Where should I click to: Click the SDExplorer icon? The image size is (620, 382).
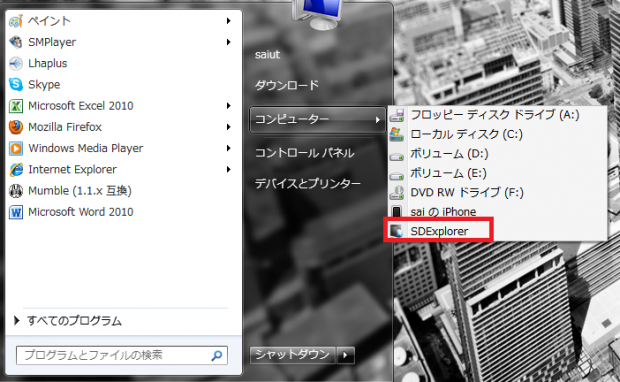397,231
